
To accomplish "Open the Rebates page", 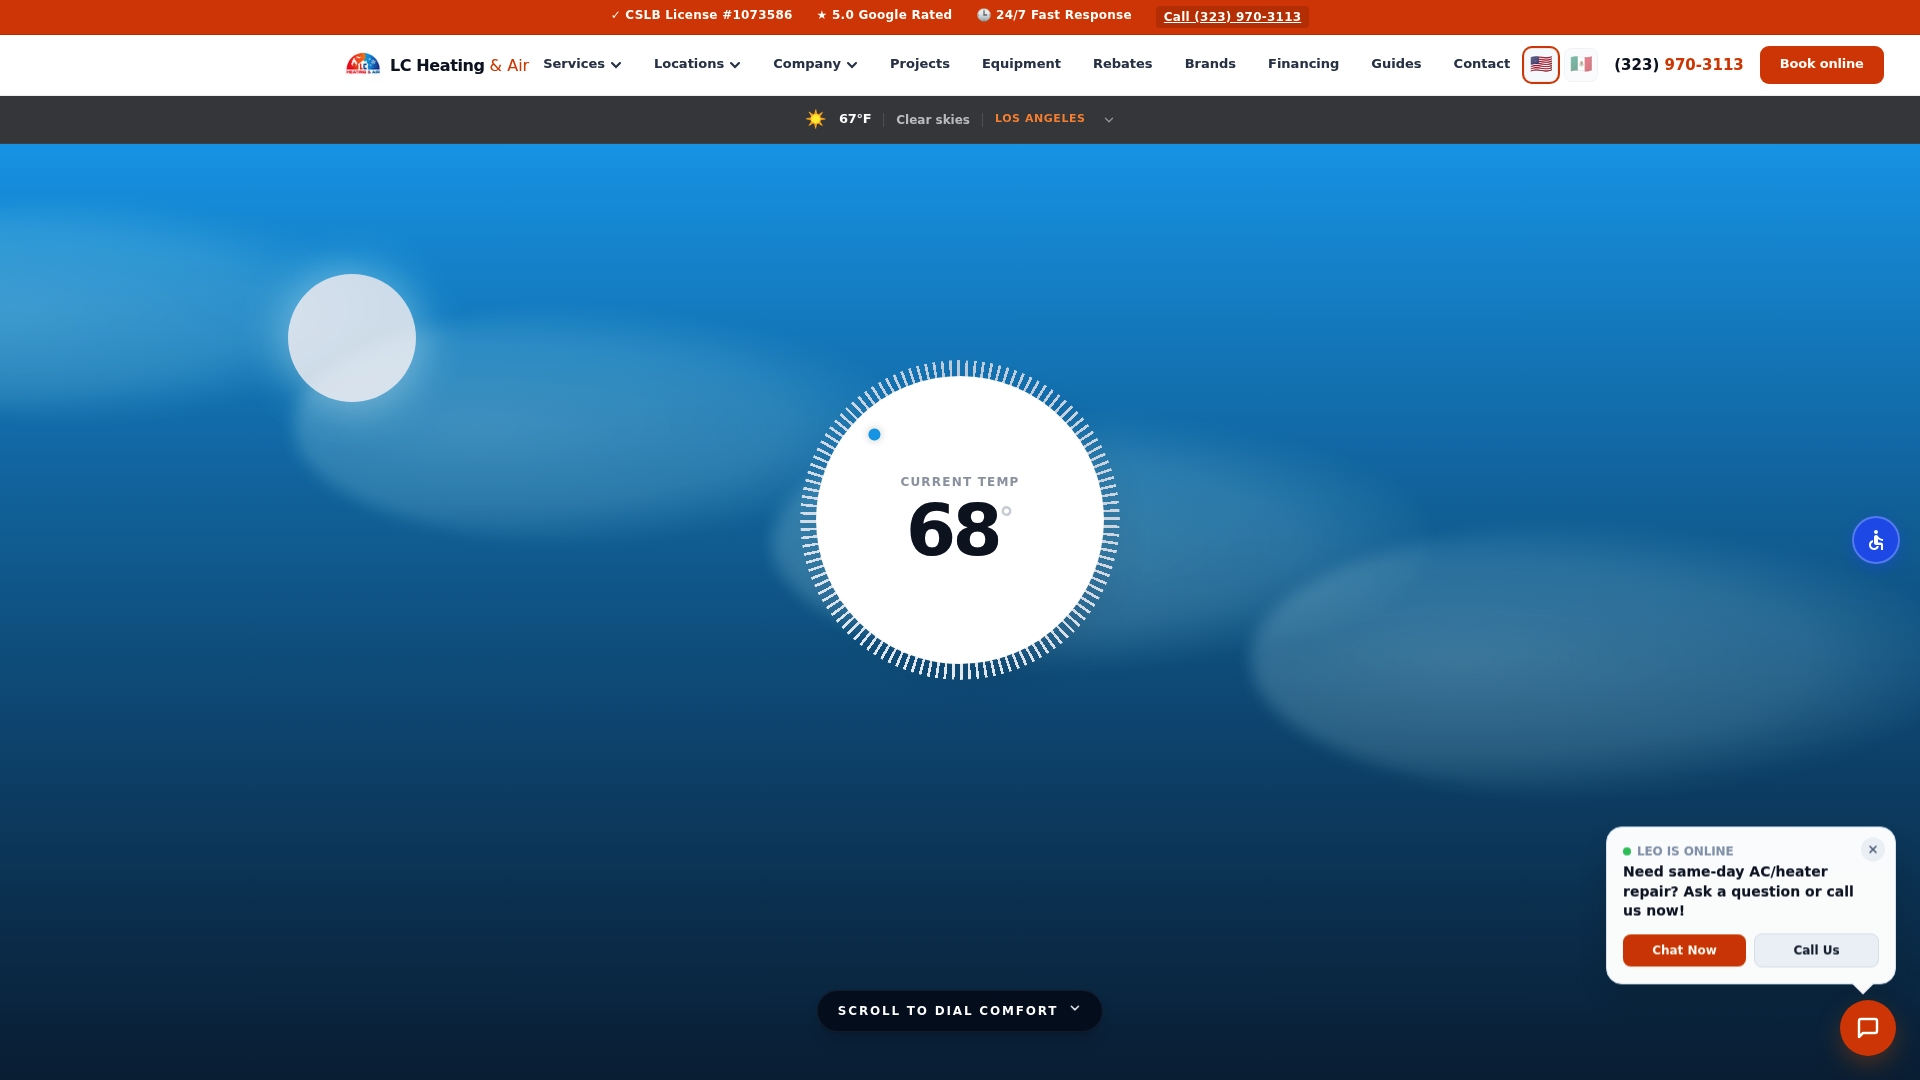I will [1122, 64].
